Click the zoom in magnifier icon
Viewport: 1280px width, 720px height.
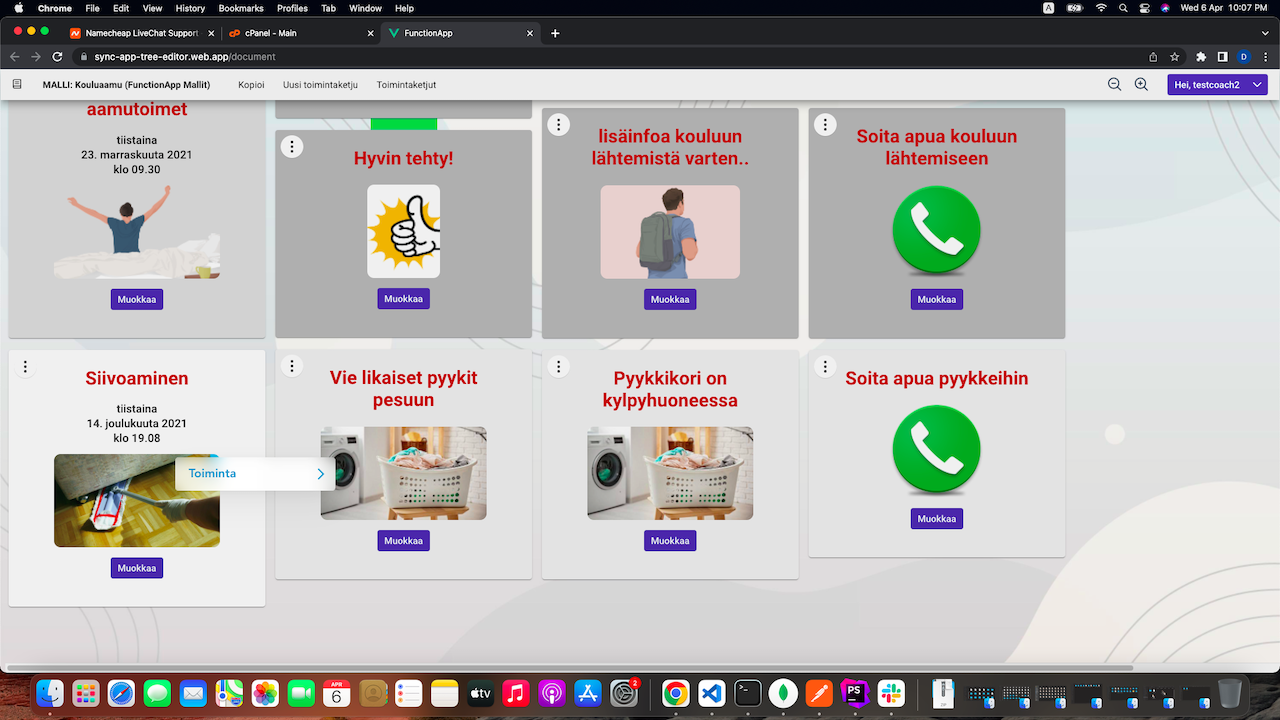click(x=1141, y=85)
